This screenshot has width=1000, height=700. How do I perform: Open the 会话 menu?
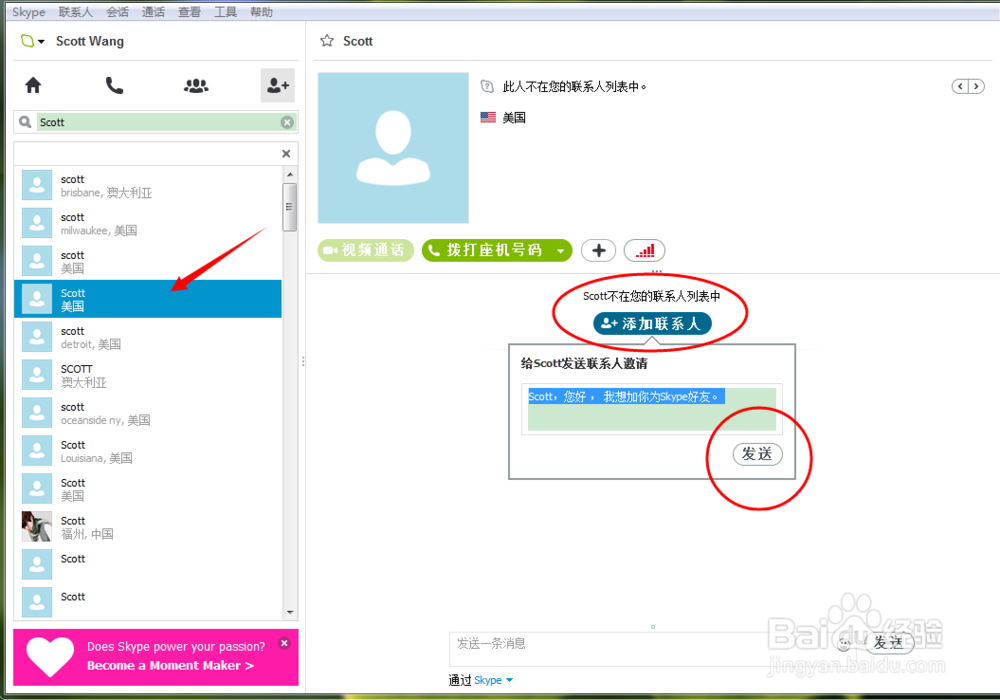(x=117, y=12)
